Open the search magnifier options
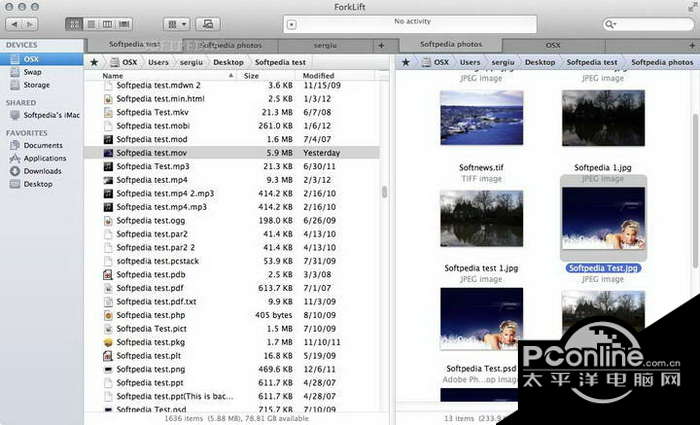The height and width of the screenshot is (425, 700). point(610,24)
